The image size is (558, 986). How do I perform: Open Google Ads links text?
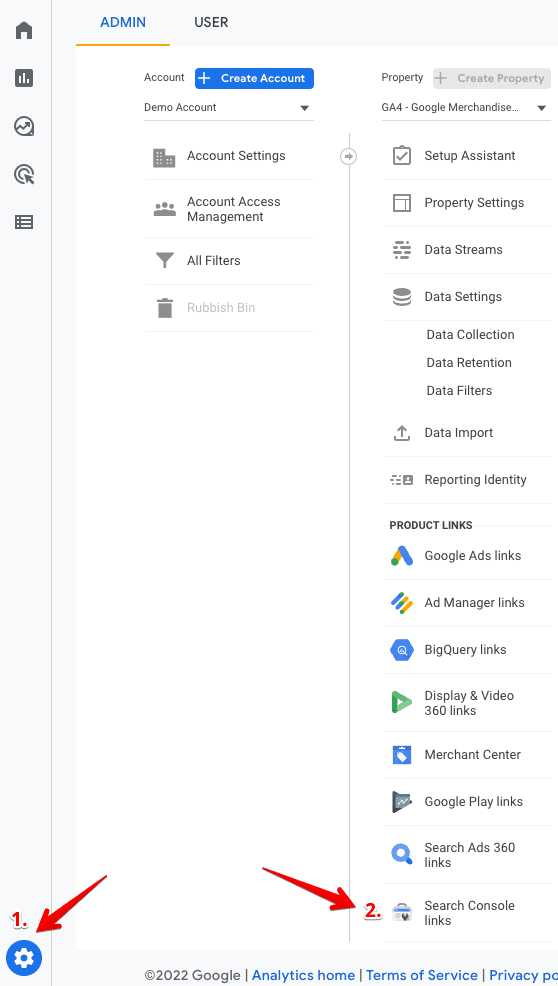(472, 556)
